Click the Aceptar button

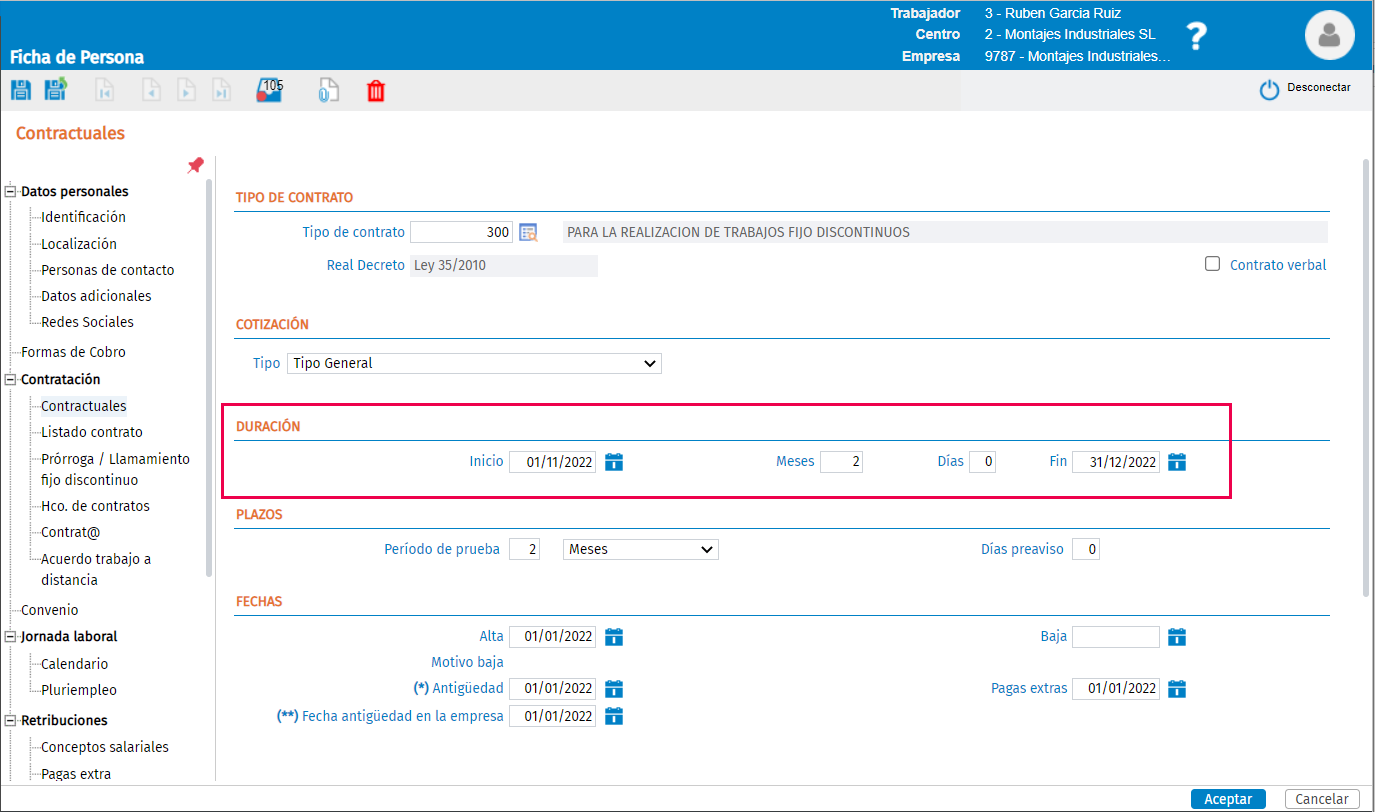click(1228, 799)
